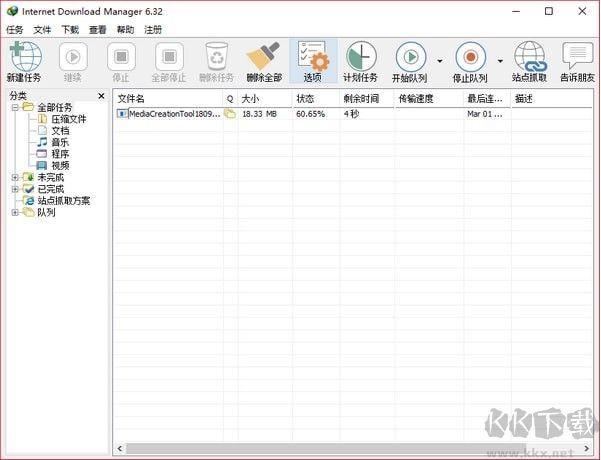Select the 视频 category
Viewport: 601px width, 460px height.
[x=61, y=166]
